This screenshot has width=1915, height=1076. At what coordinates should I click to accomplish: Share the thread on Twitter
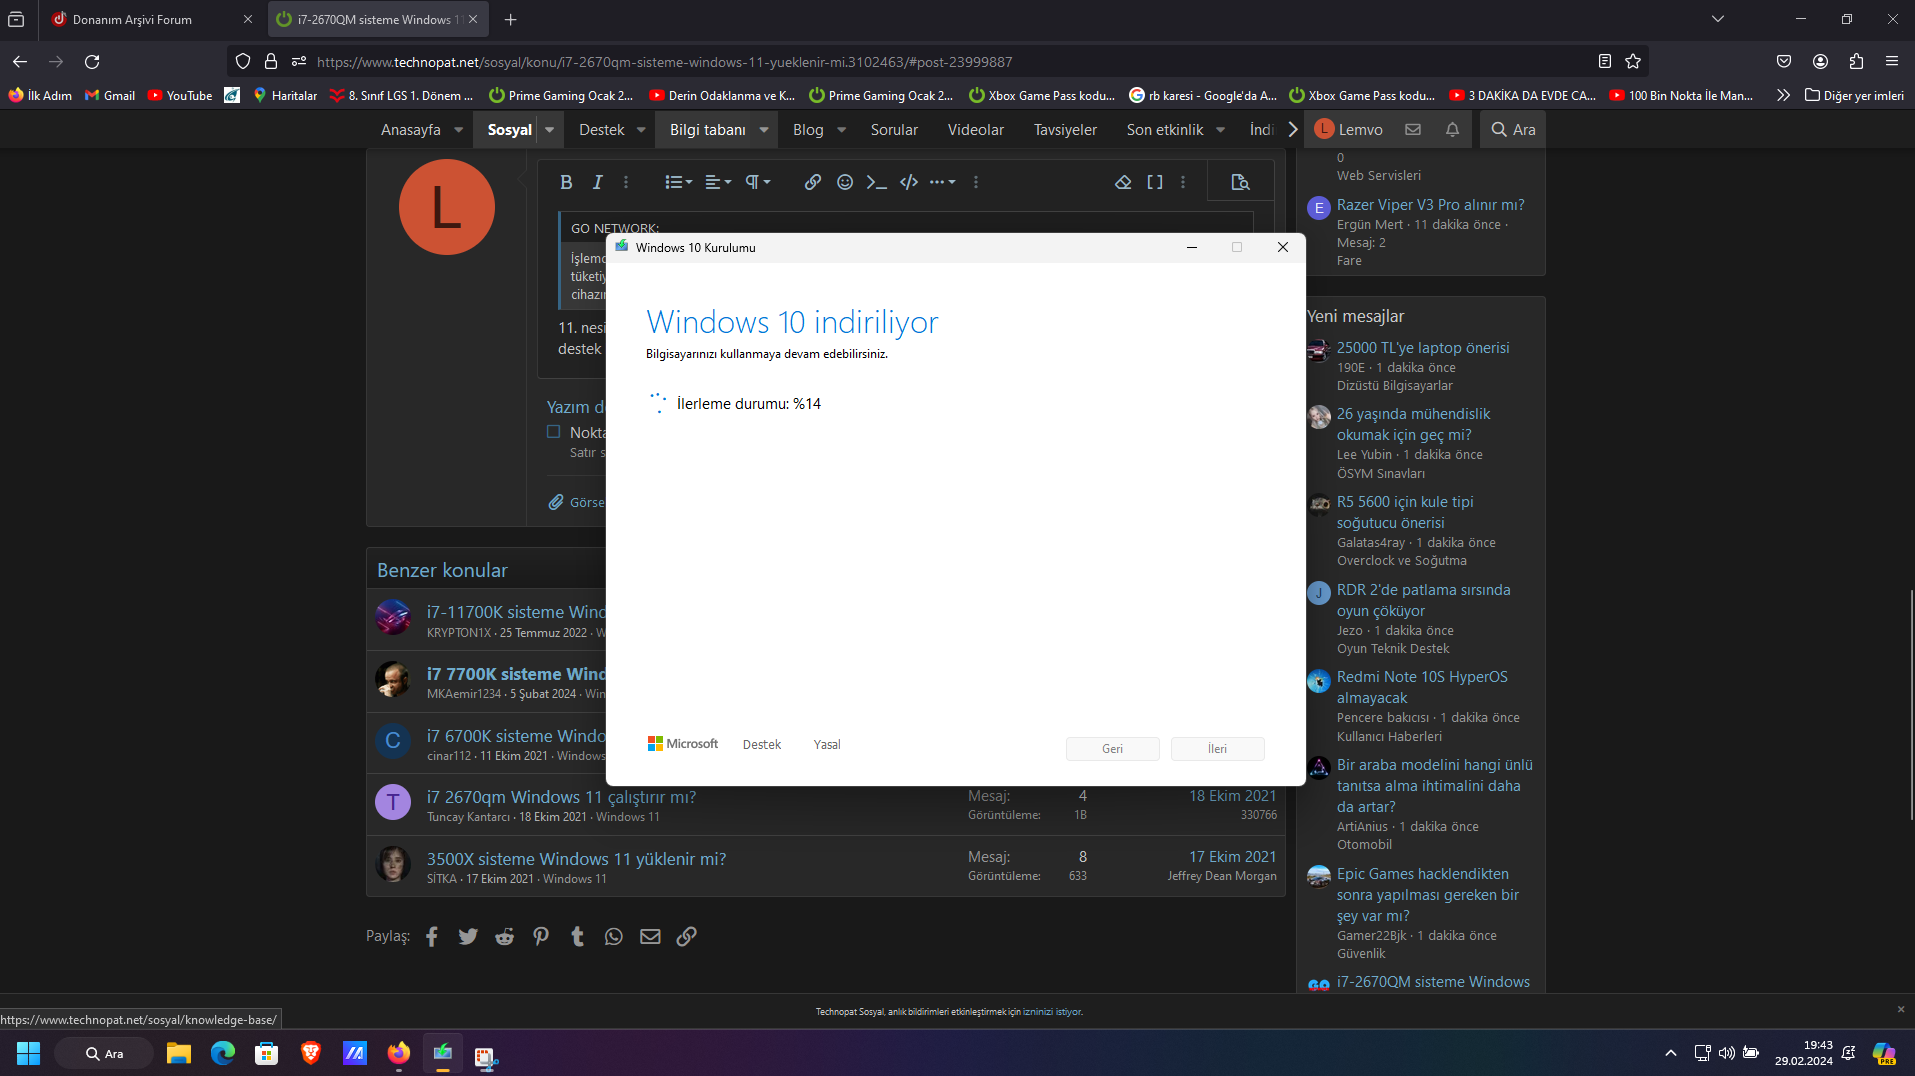[x=468, y=936]
